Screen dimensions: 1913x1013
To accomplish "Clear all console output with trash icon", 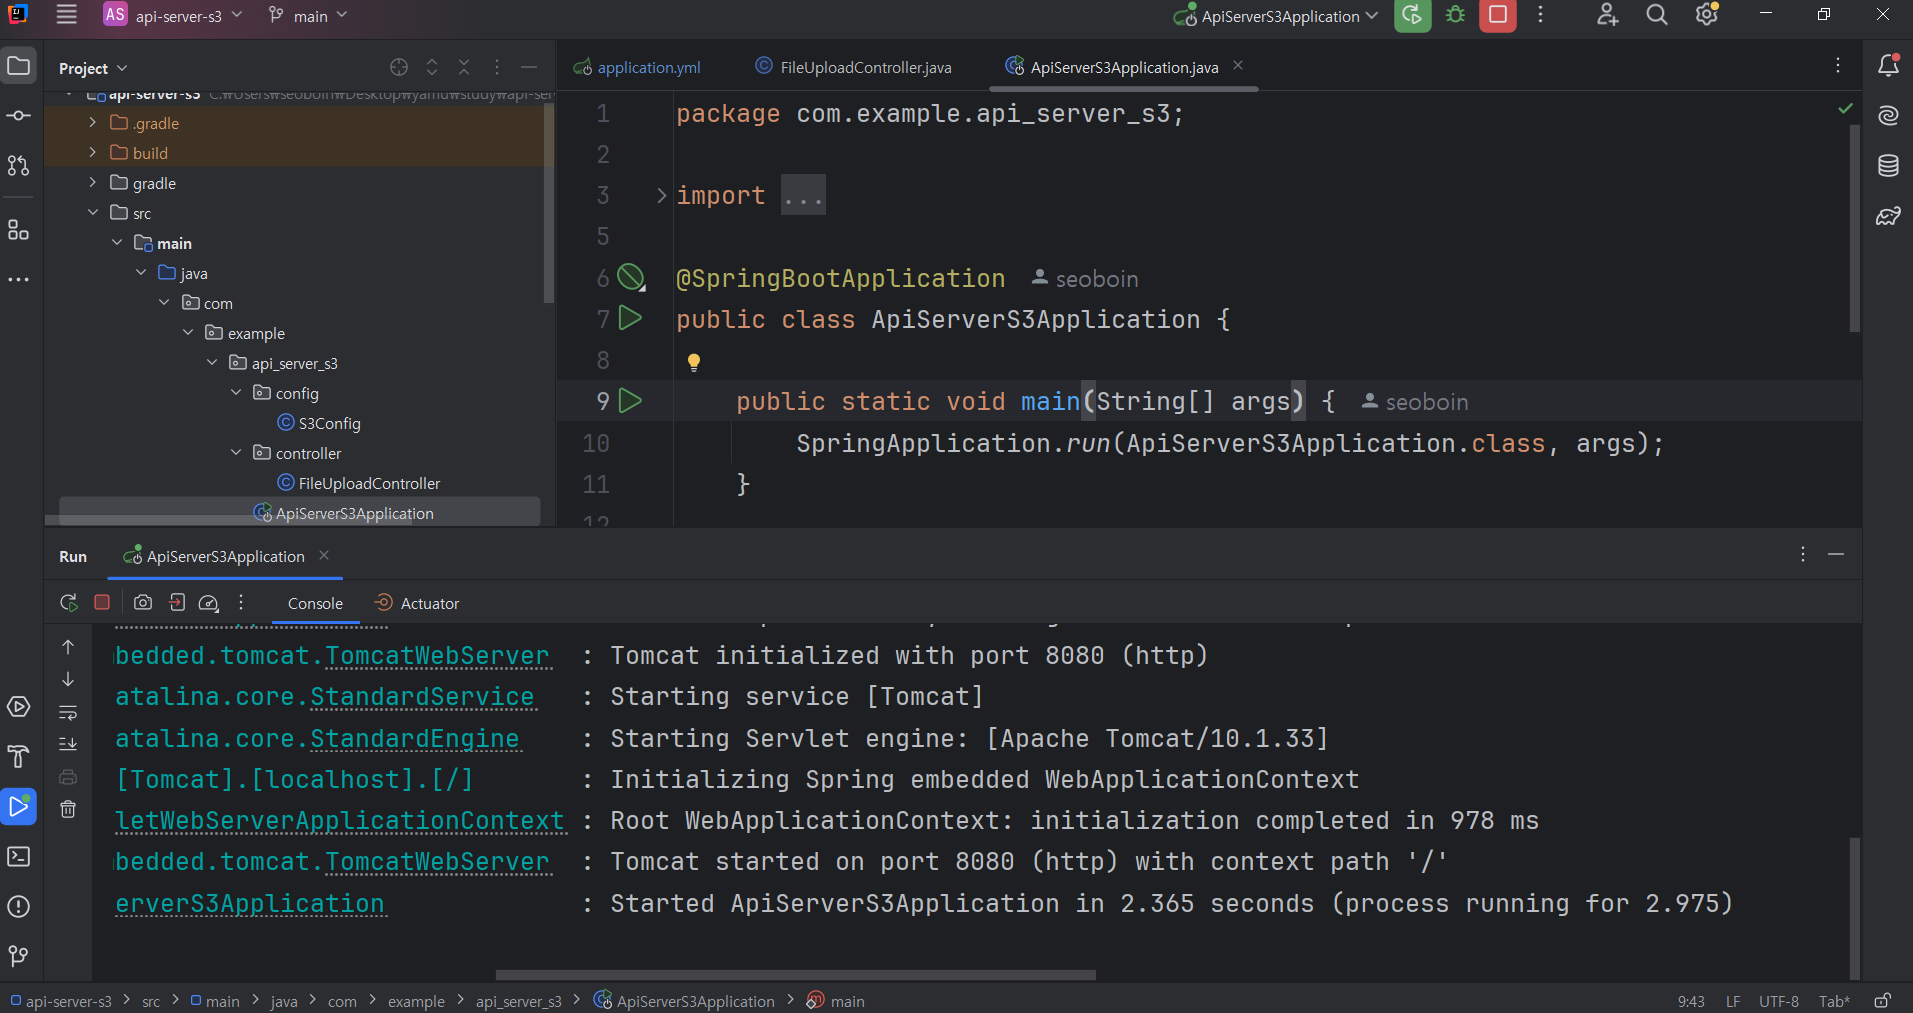I will (68, 809).
